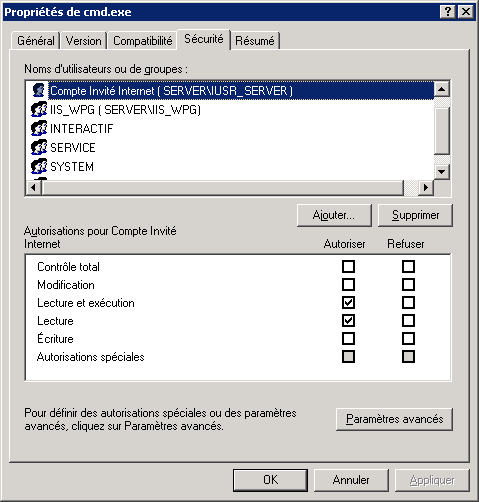Click the IIS_WPG group icon

[x=39, y=109]
